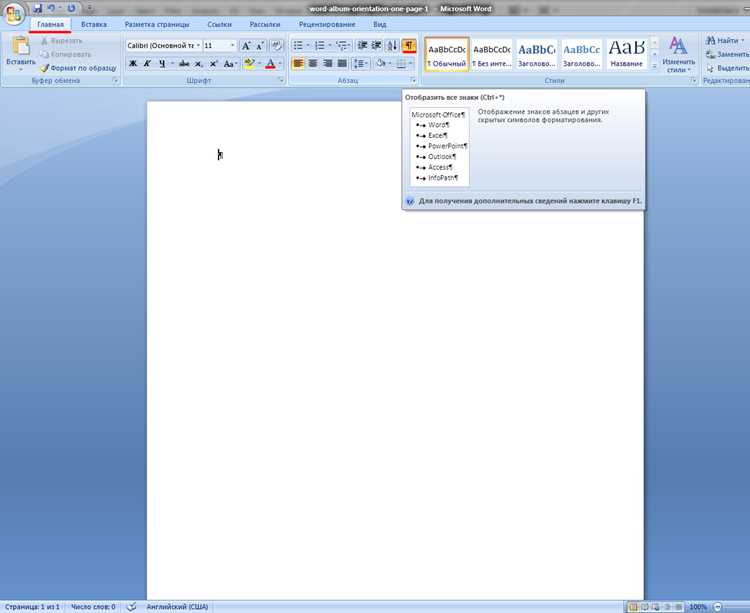Click Число слов: 0 in status bar

pyautogui.click(x=93, y=607)
